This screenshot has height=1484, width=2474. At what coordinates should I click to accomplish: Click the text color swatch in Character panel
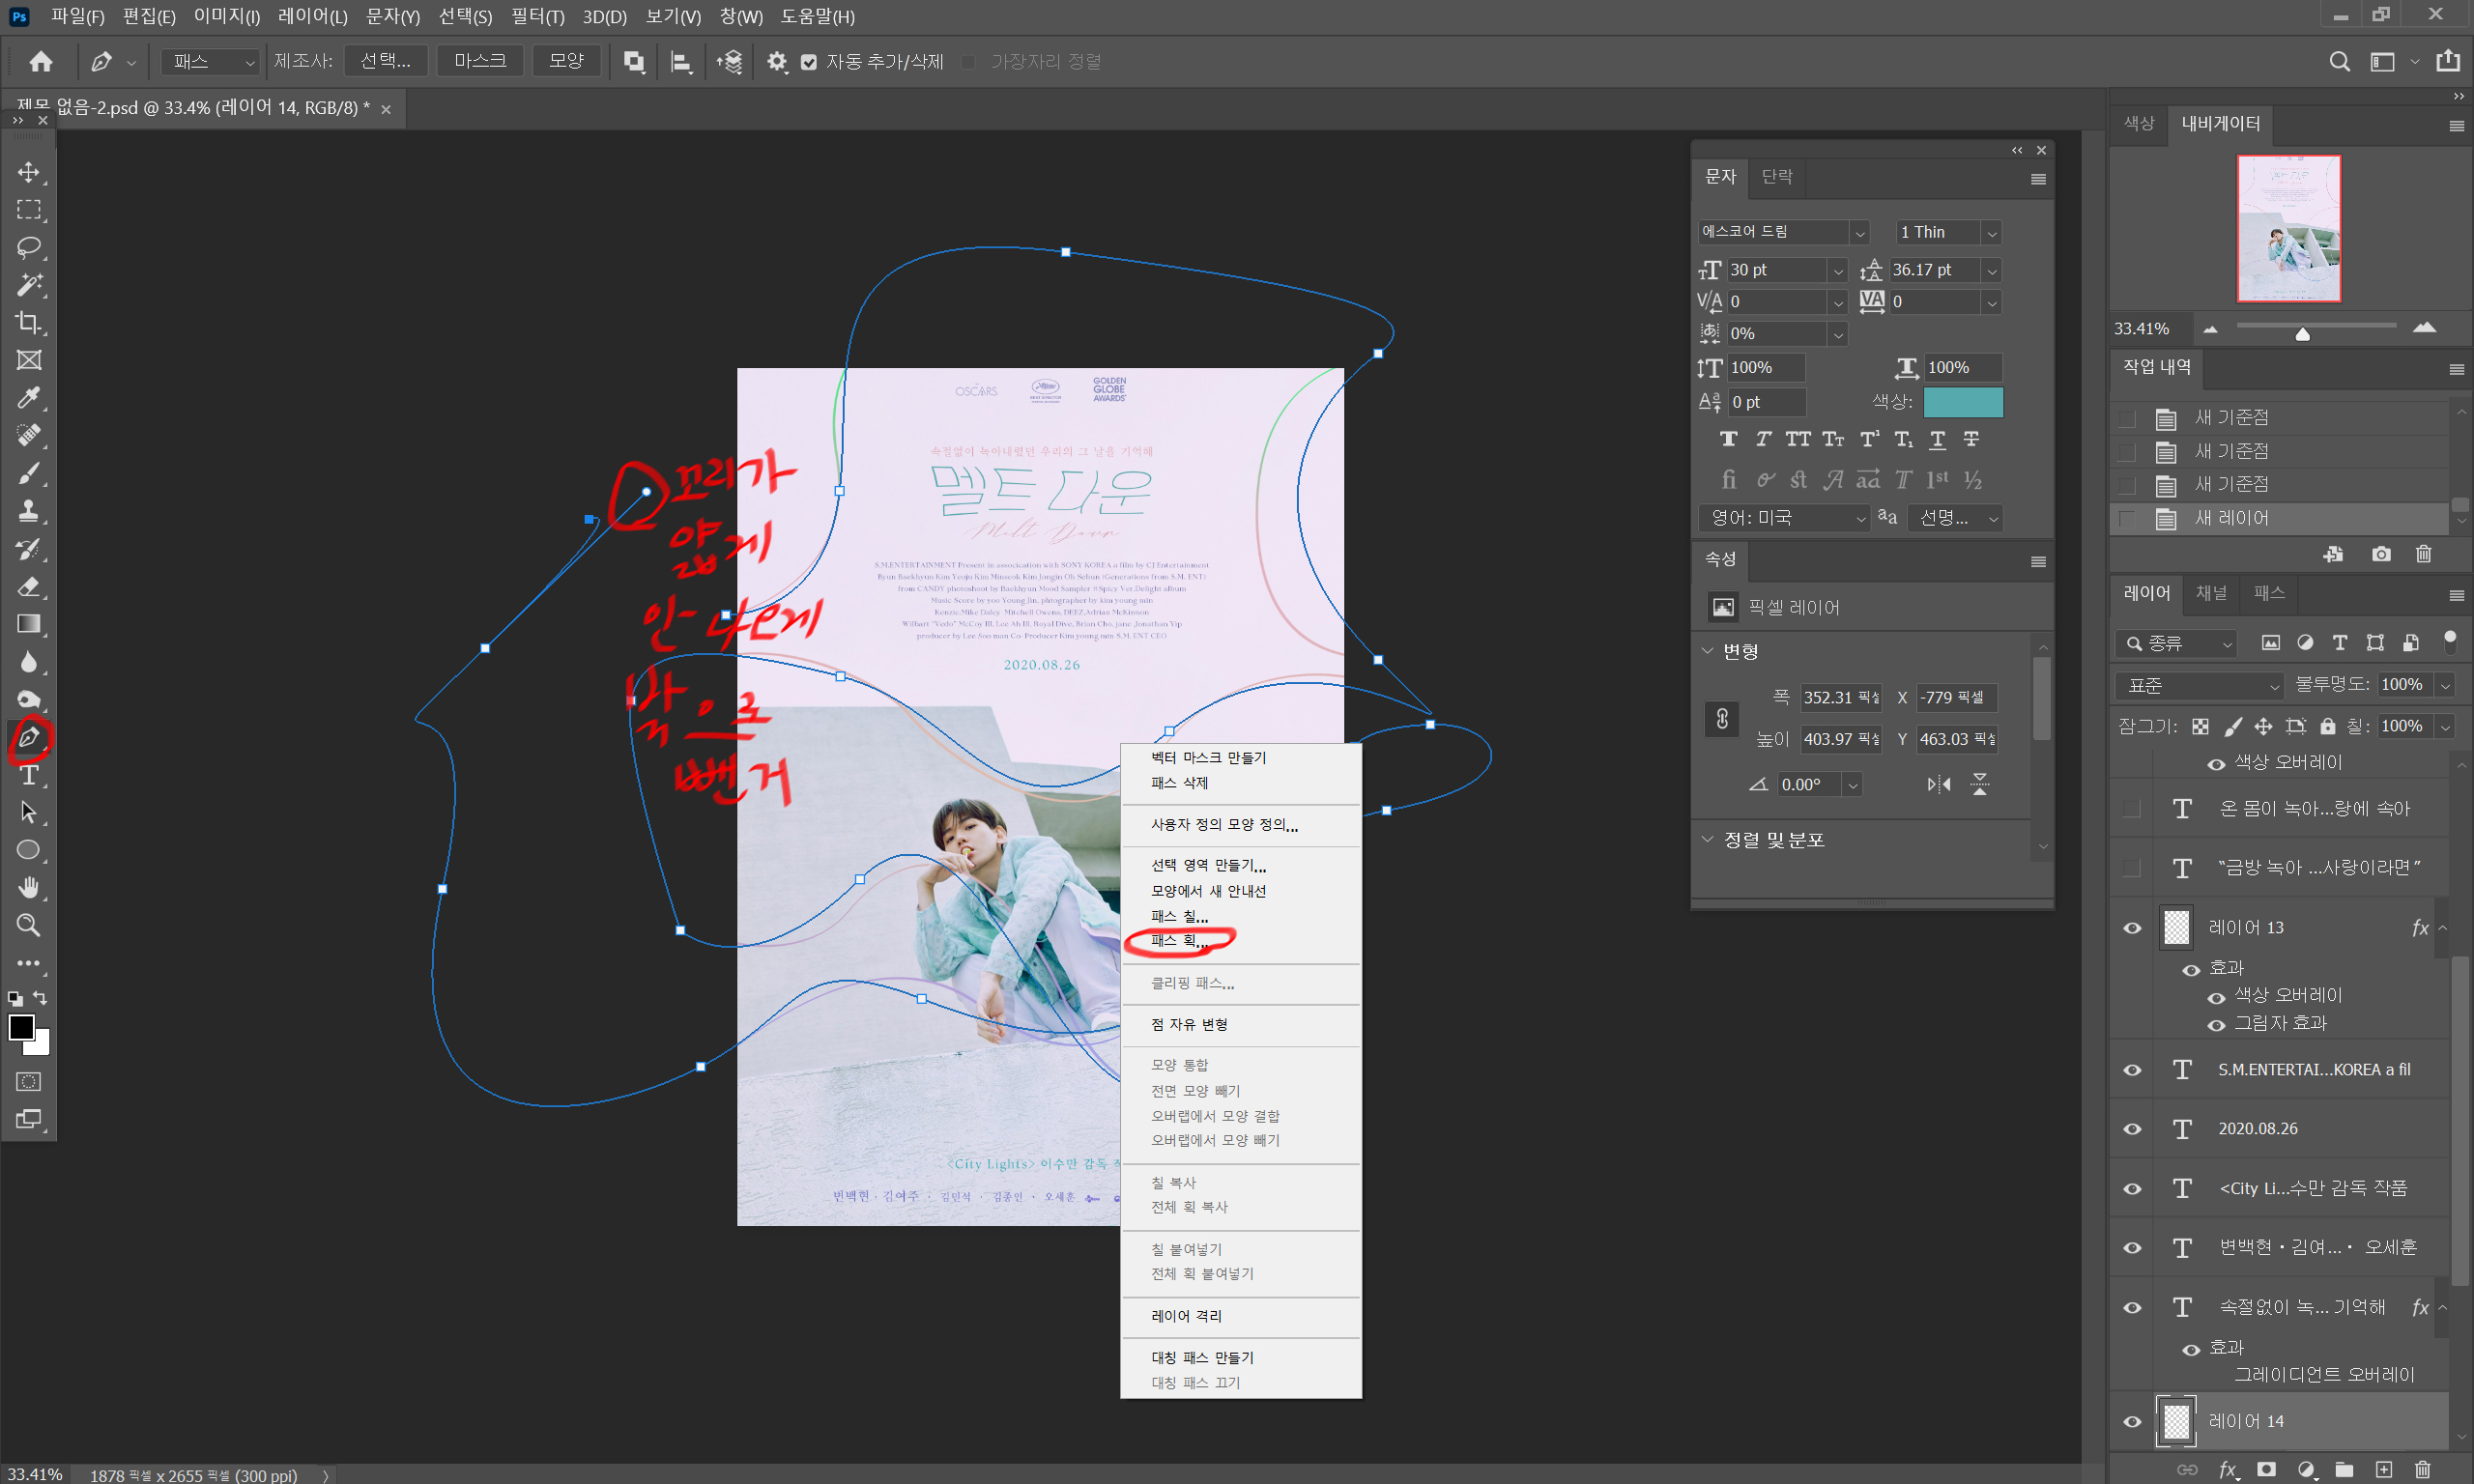[x=1963, y=402]
